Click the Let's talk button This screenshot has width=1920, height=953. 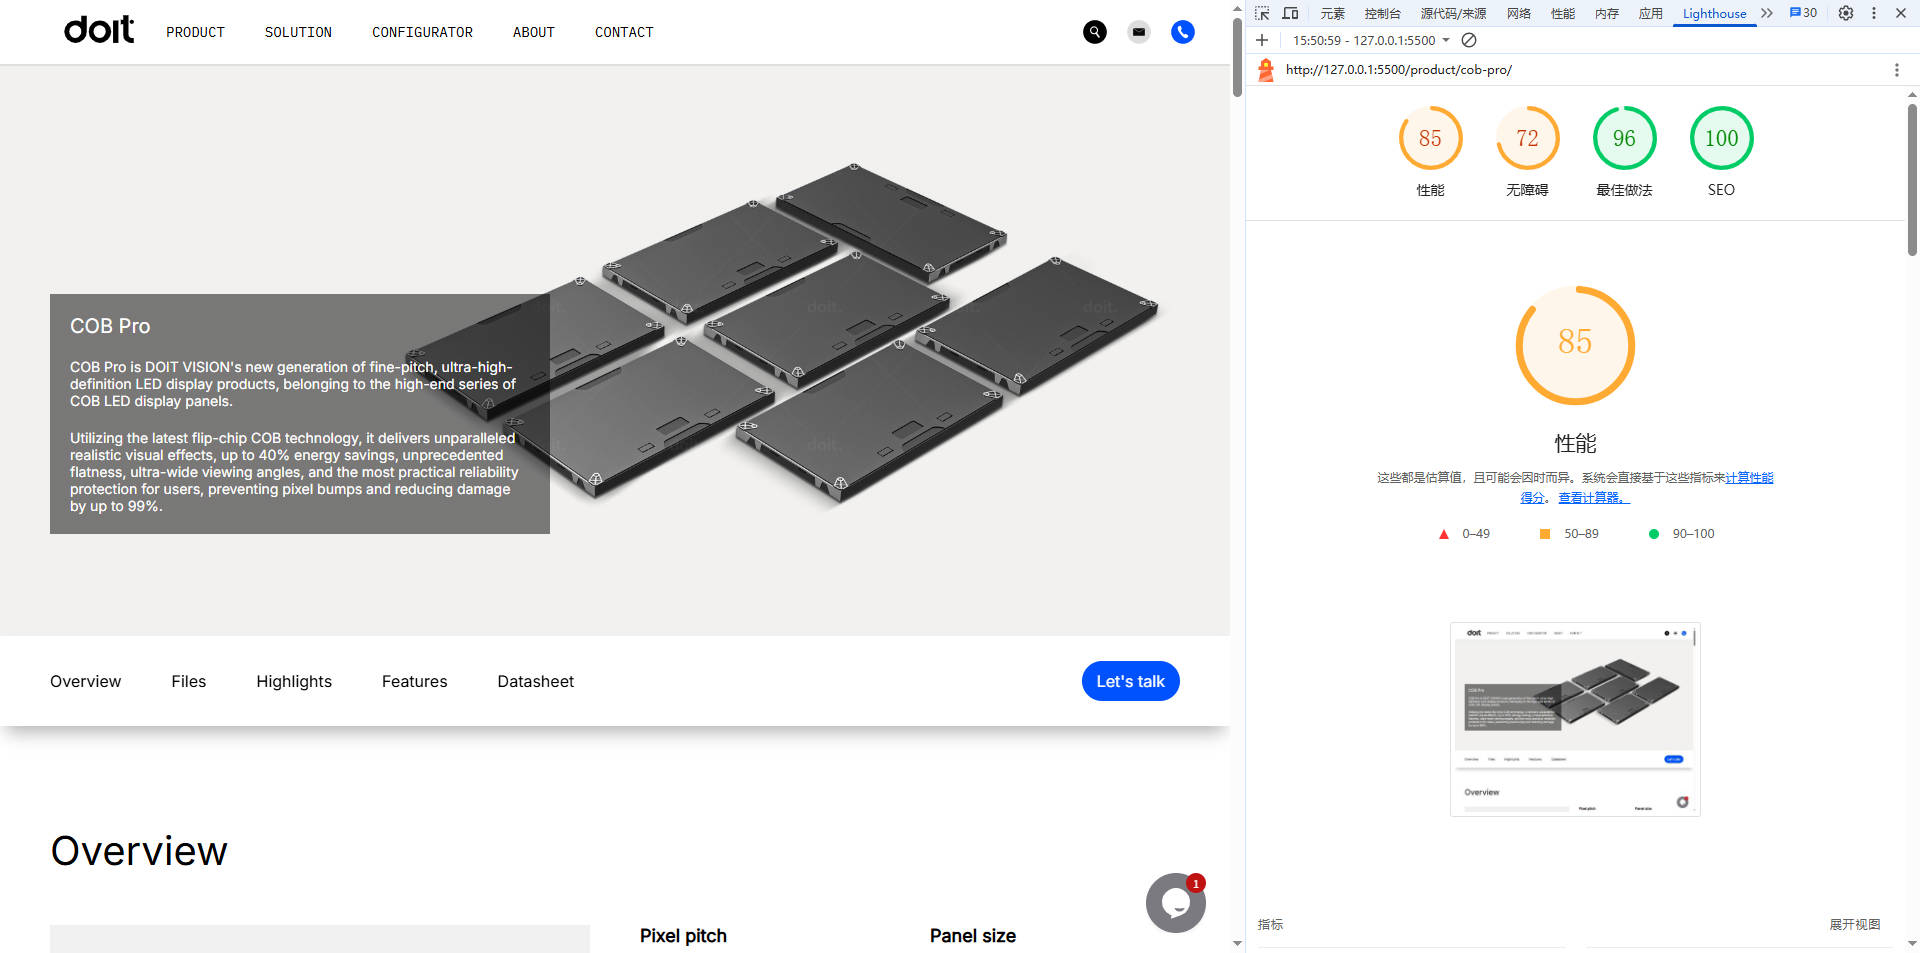(1130, 681)
